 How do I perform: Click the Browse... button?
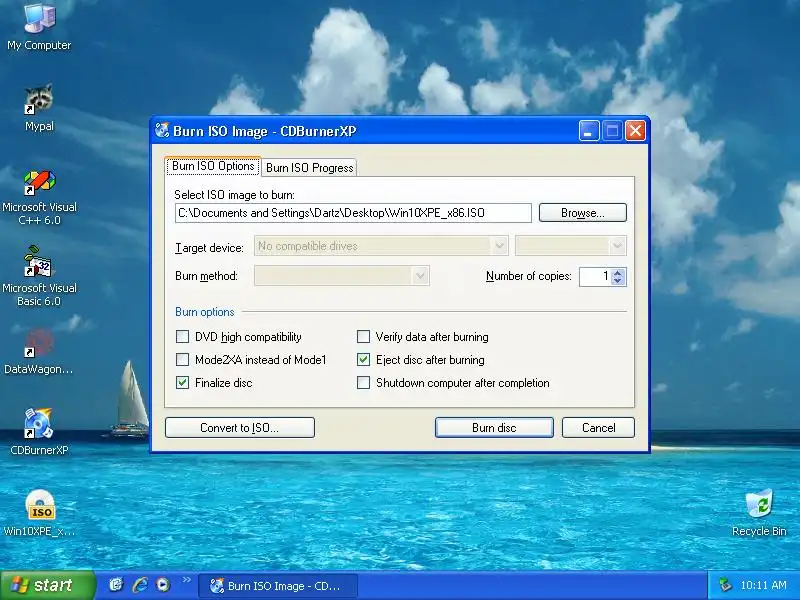583,213
